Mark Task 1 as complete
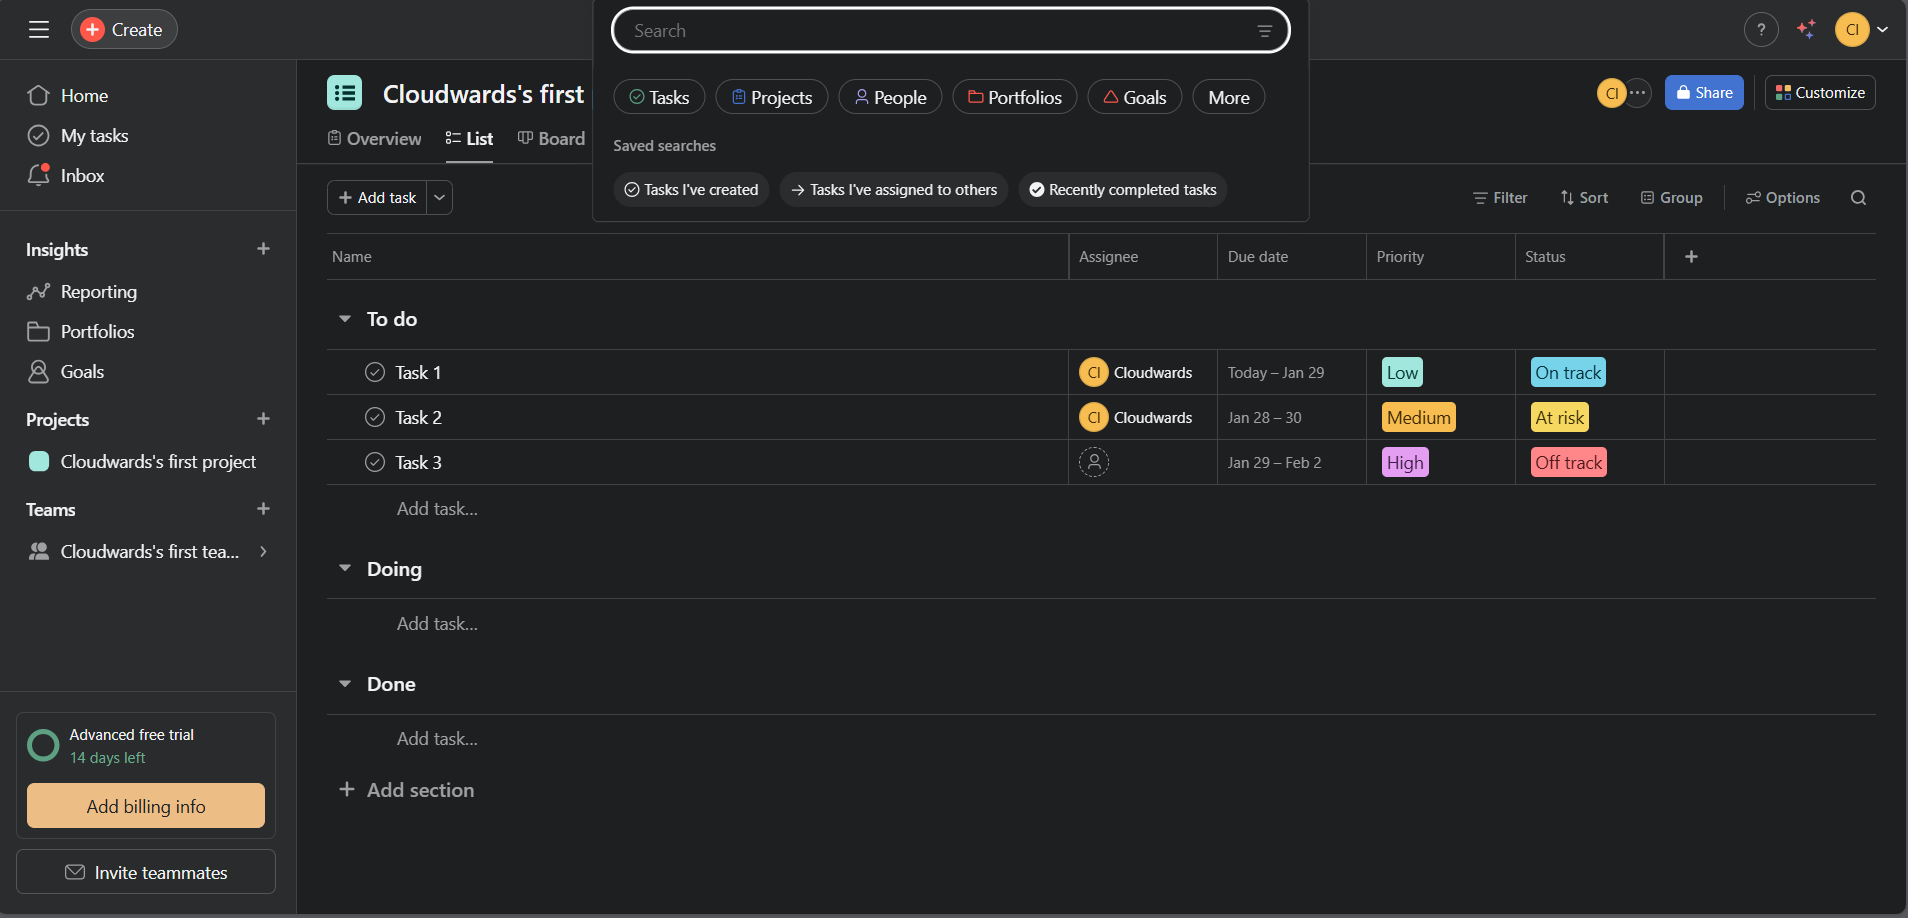Image resolution: width=1908 pixels, height=918 pixels. point(375,372)
